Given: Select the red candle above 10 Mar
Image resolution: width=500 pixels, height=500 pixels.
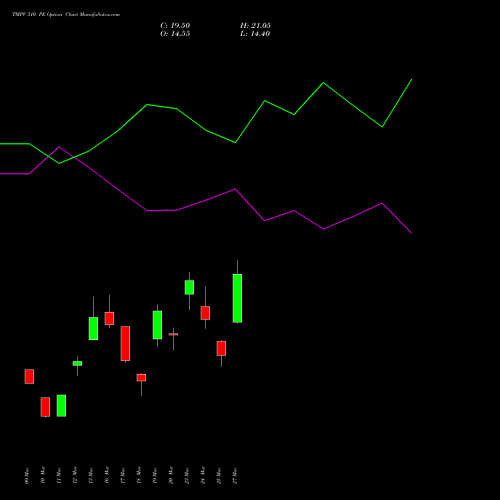Looking at the screenshot, I should click(x=45, y=407).
